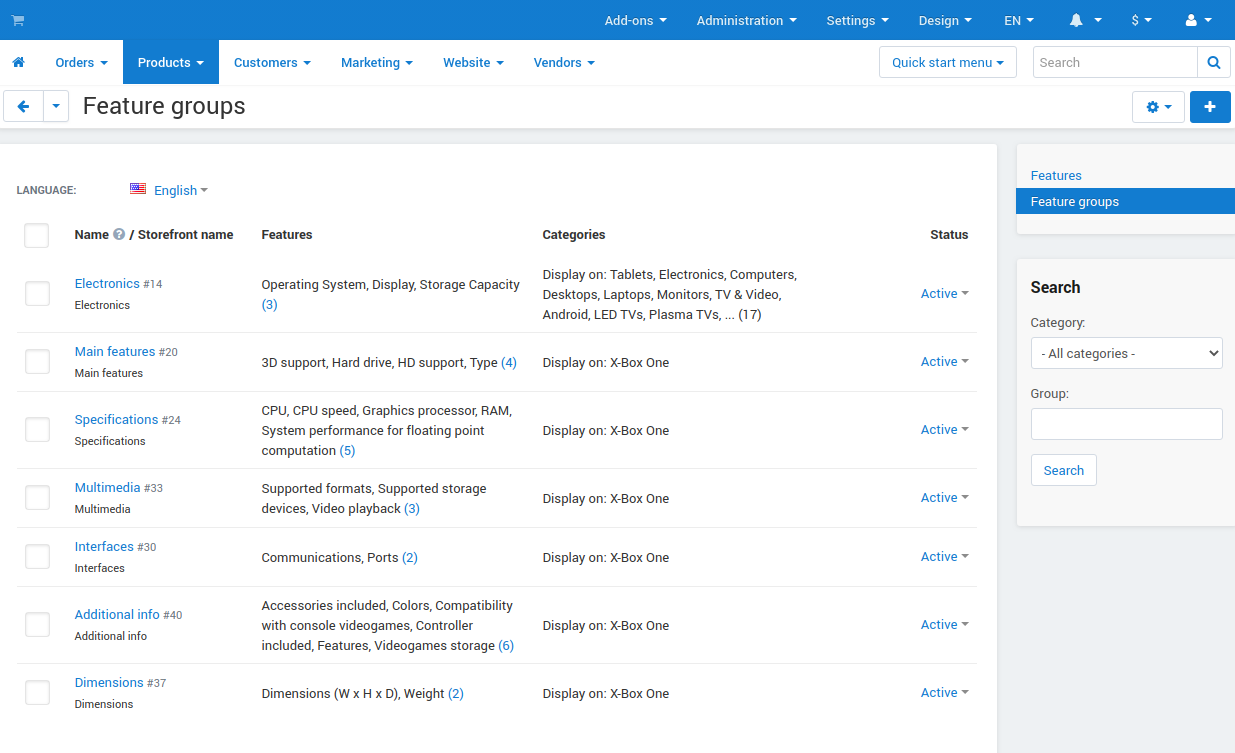
Task: Open the Additional info group link
Action: pos(117,614)
